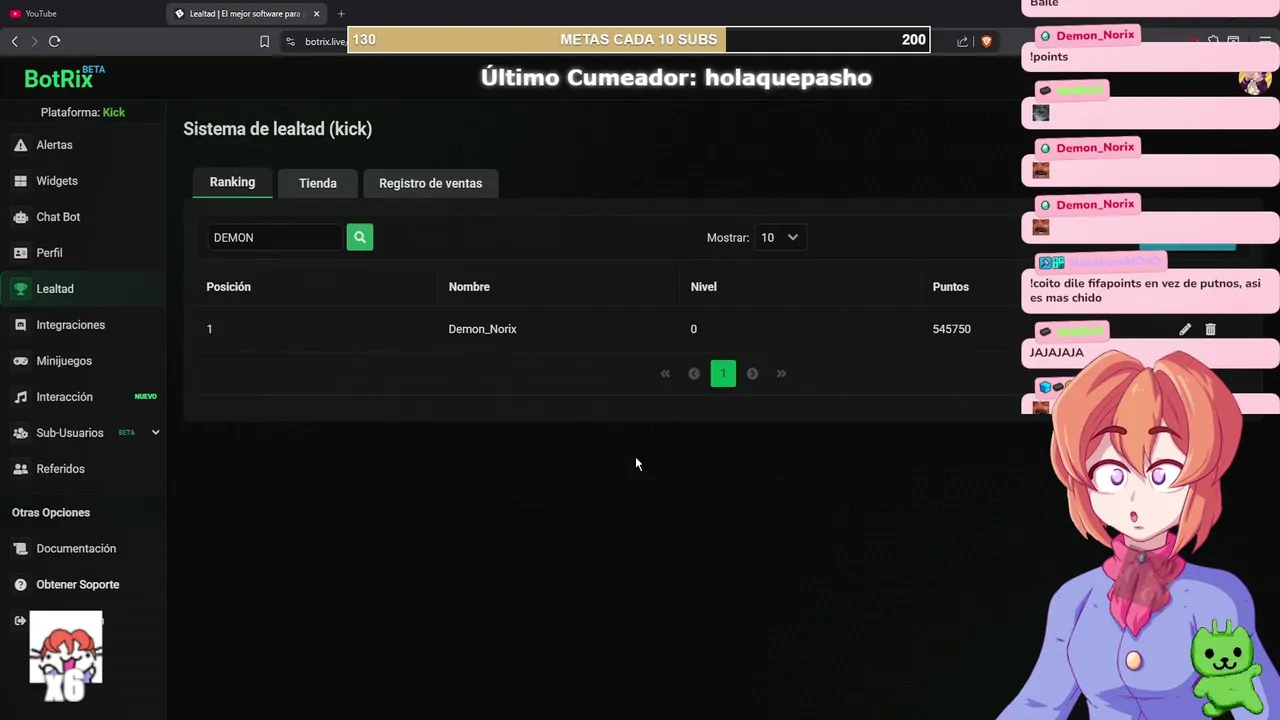Screen dimensions: 1280x720
Task: Click the Puntos column header
Action: click(x=950, y=287)
